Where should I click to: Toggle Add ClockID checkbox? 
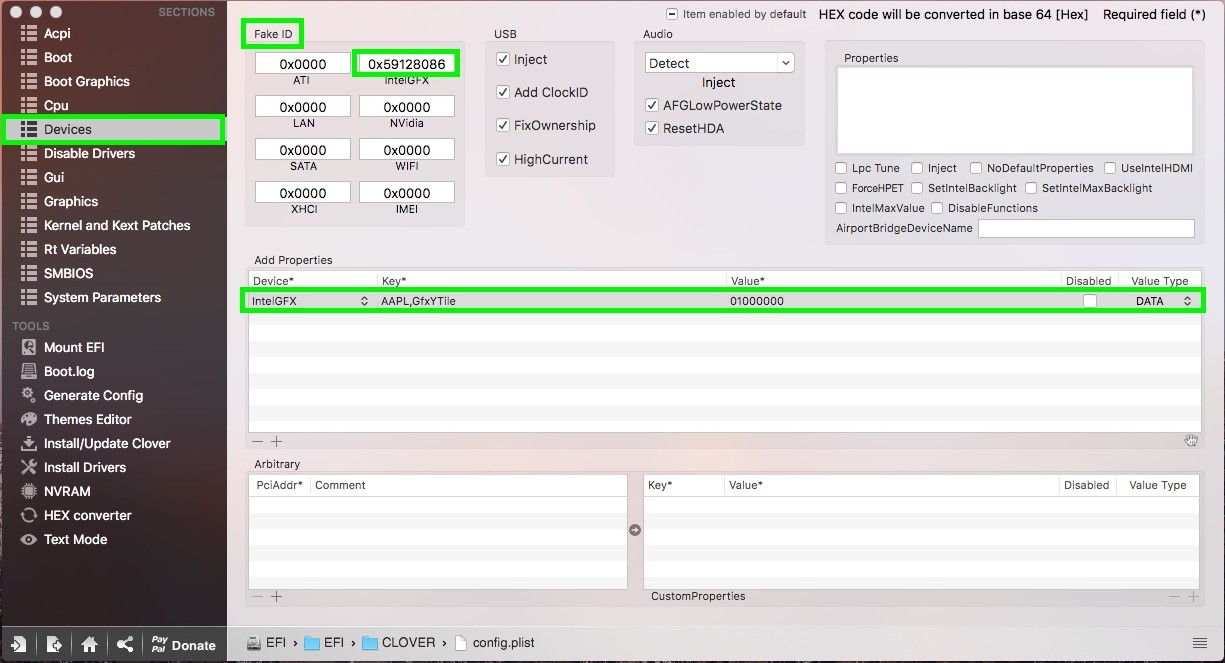503,92
